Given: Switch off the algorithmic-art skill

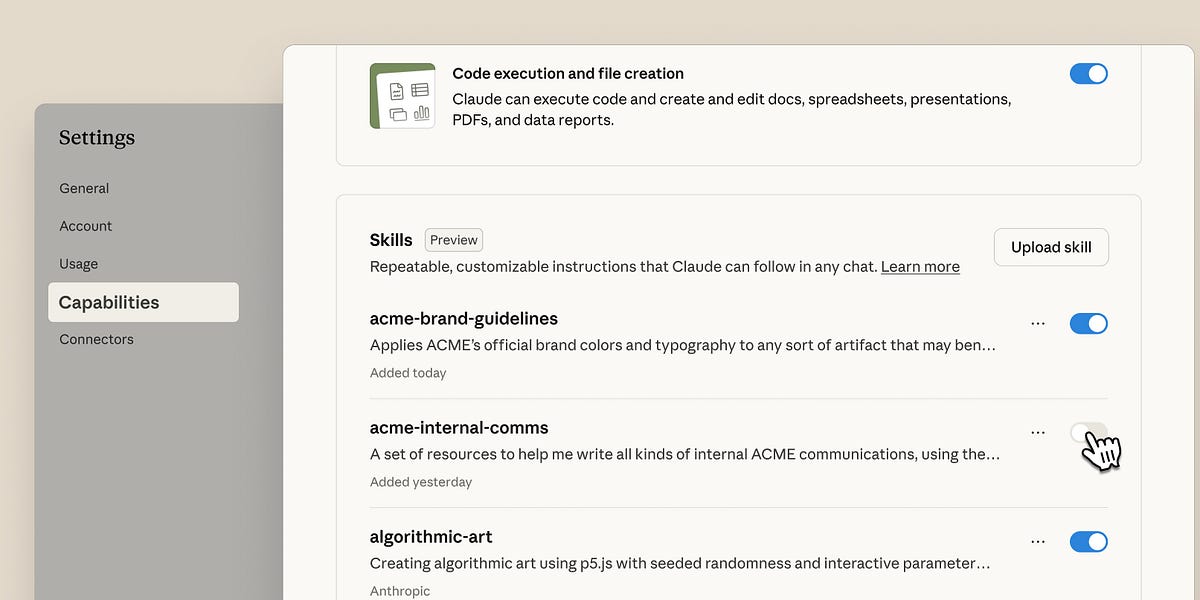Looking at the screenshot, I should (x=1088, y=541).
